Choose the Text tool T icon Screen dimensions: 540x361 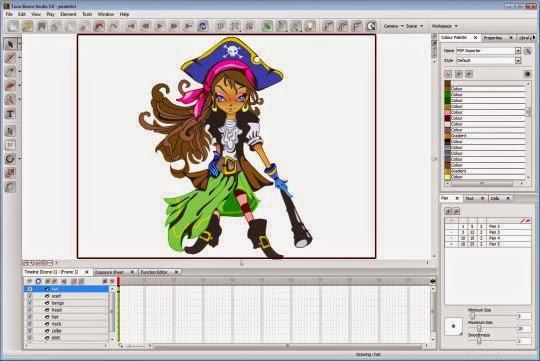coord(10,114)
